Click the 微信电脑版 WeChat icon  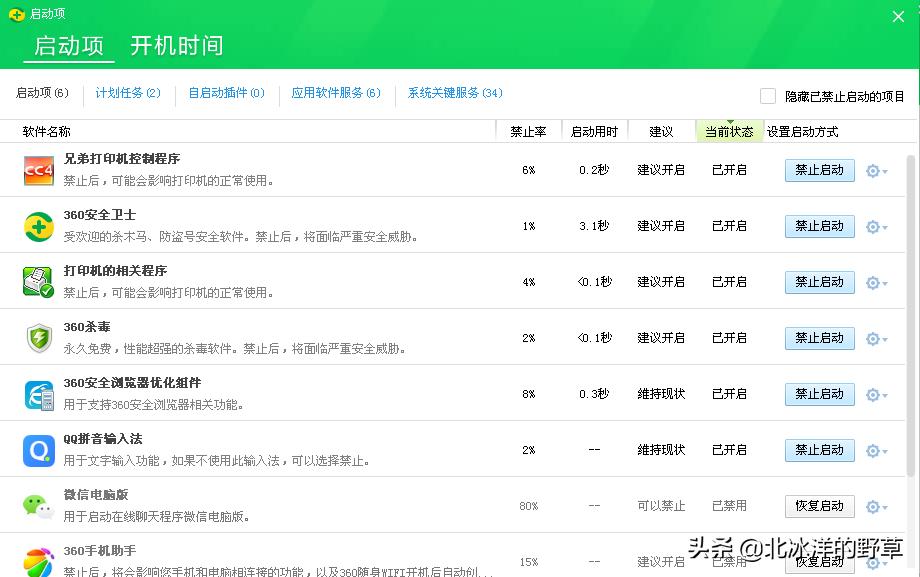37,506
